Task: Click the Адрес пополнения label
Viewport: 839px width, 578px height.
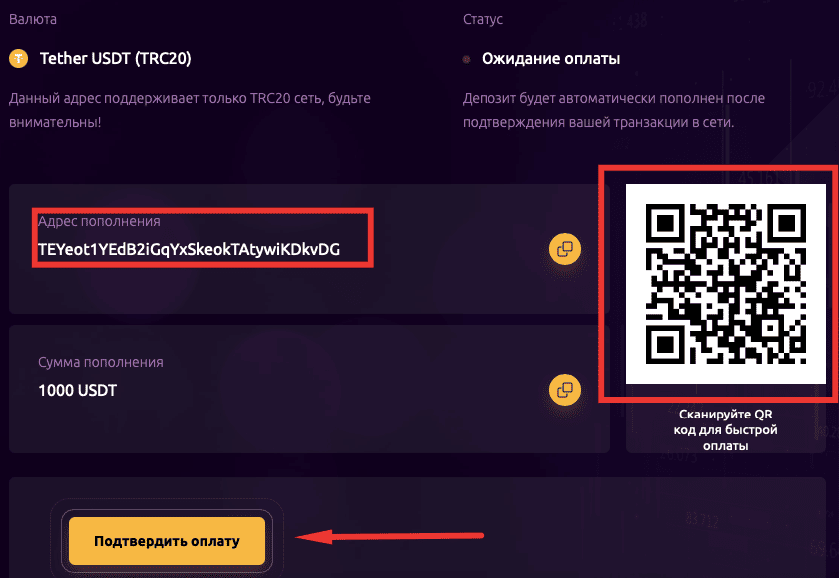Action: (100, 221)
